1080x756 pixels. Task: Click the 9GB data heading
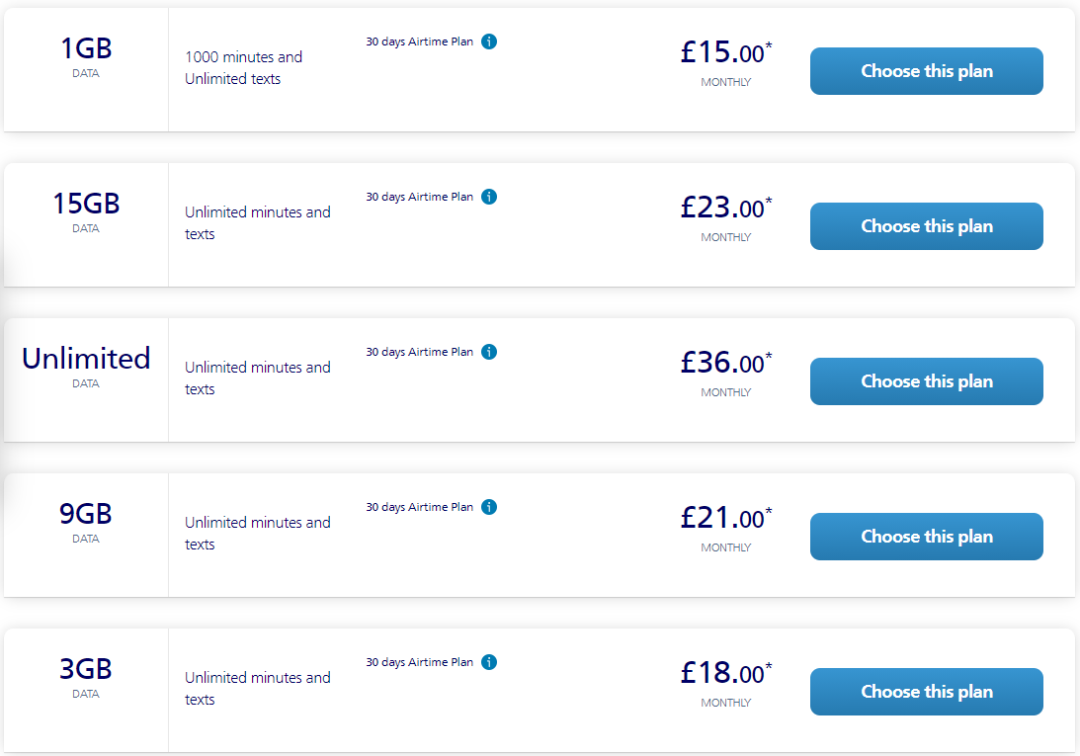tap(86, 514)
